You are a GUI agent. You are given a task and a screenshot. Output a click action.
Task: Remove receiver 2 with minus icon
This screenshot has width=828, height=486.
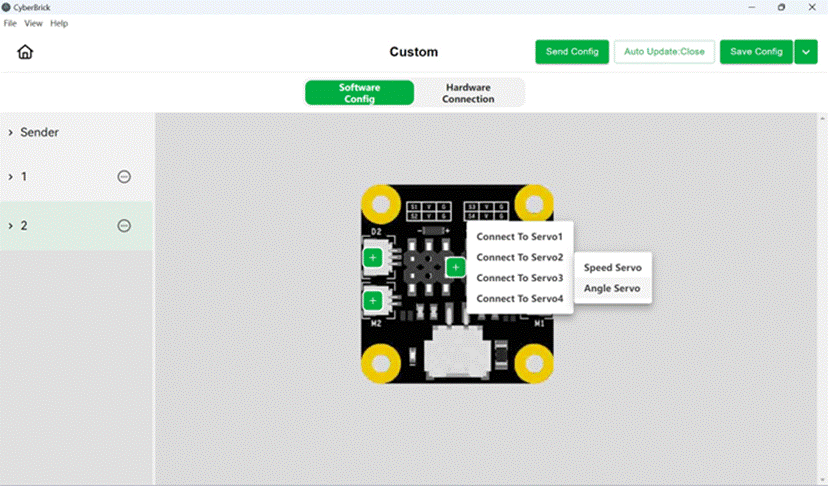click(124, 226)
